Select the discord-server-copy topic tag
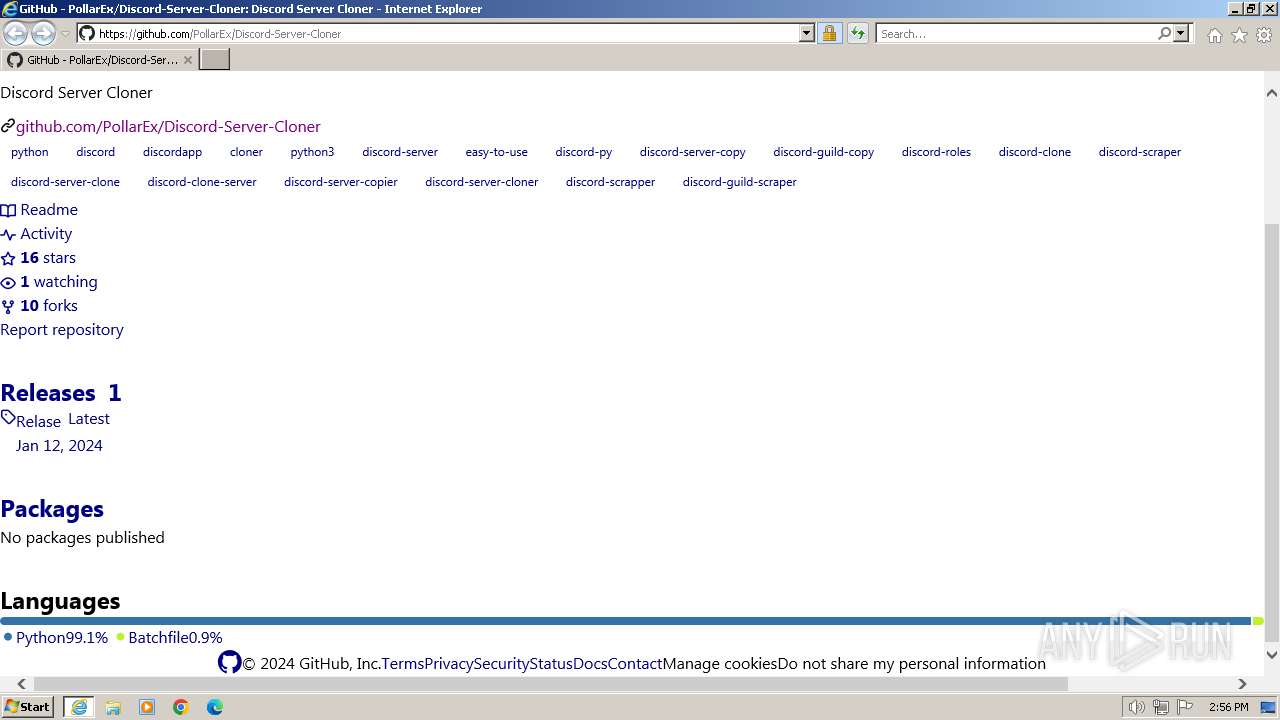Screen dimensions: 1280x720 [x=692, y=152]
